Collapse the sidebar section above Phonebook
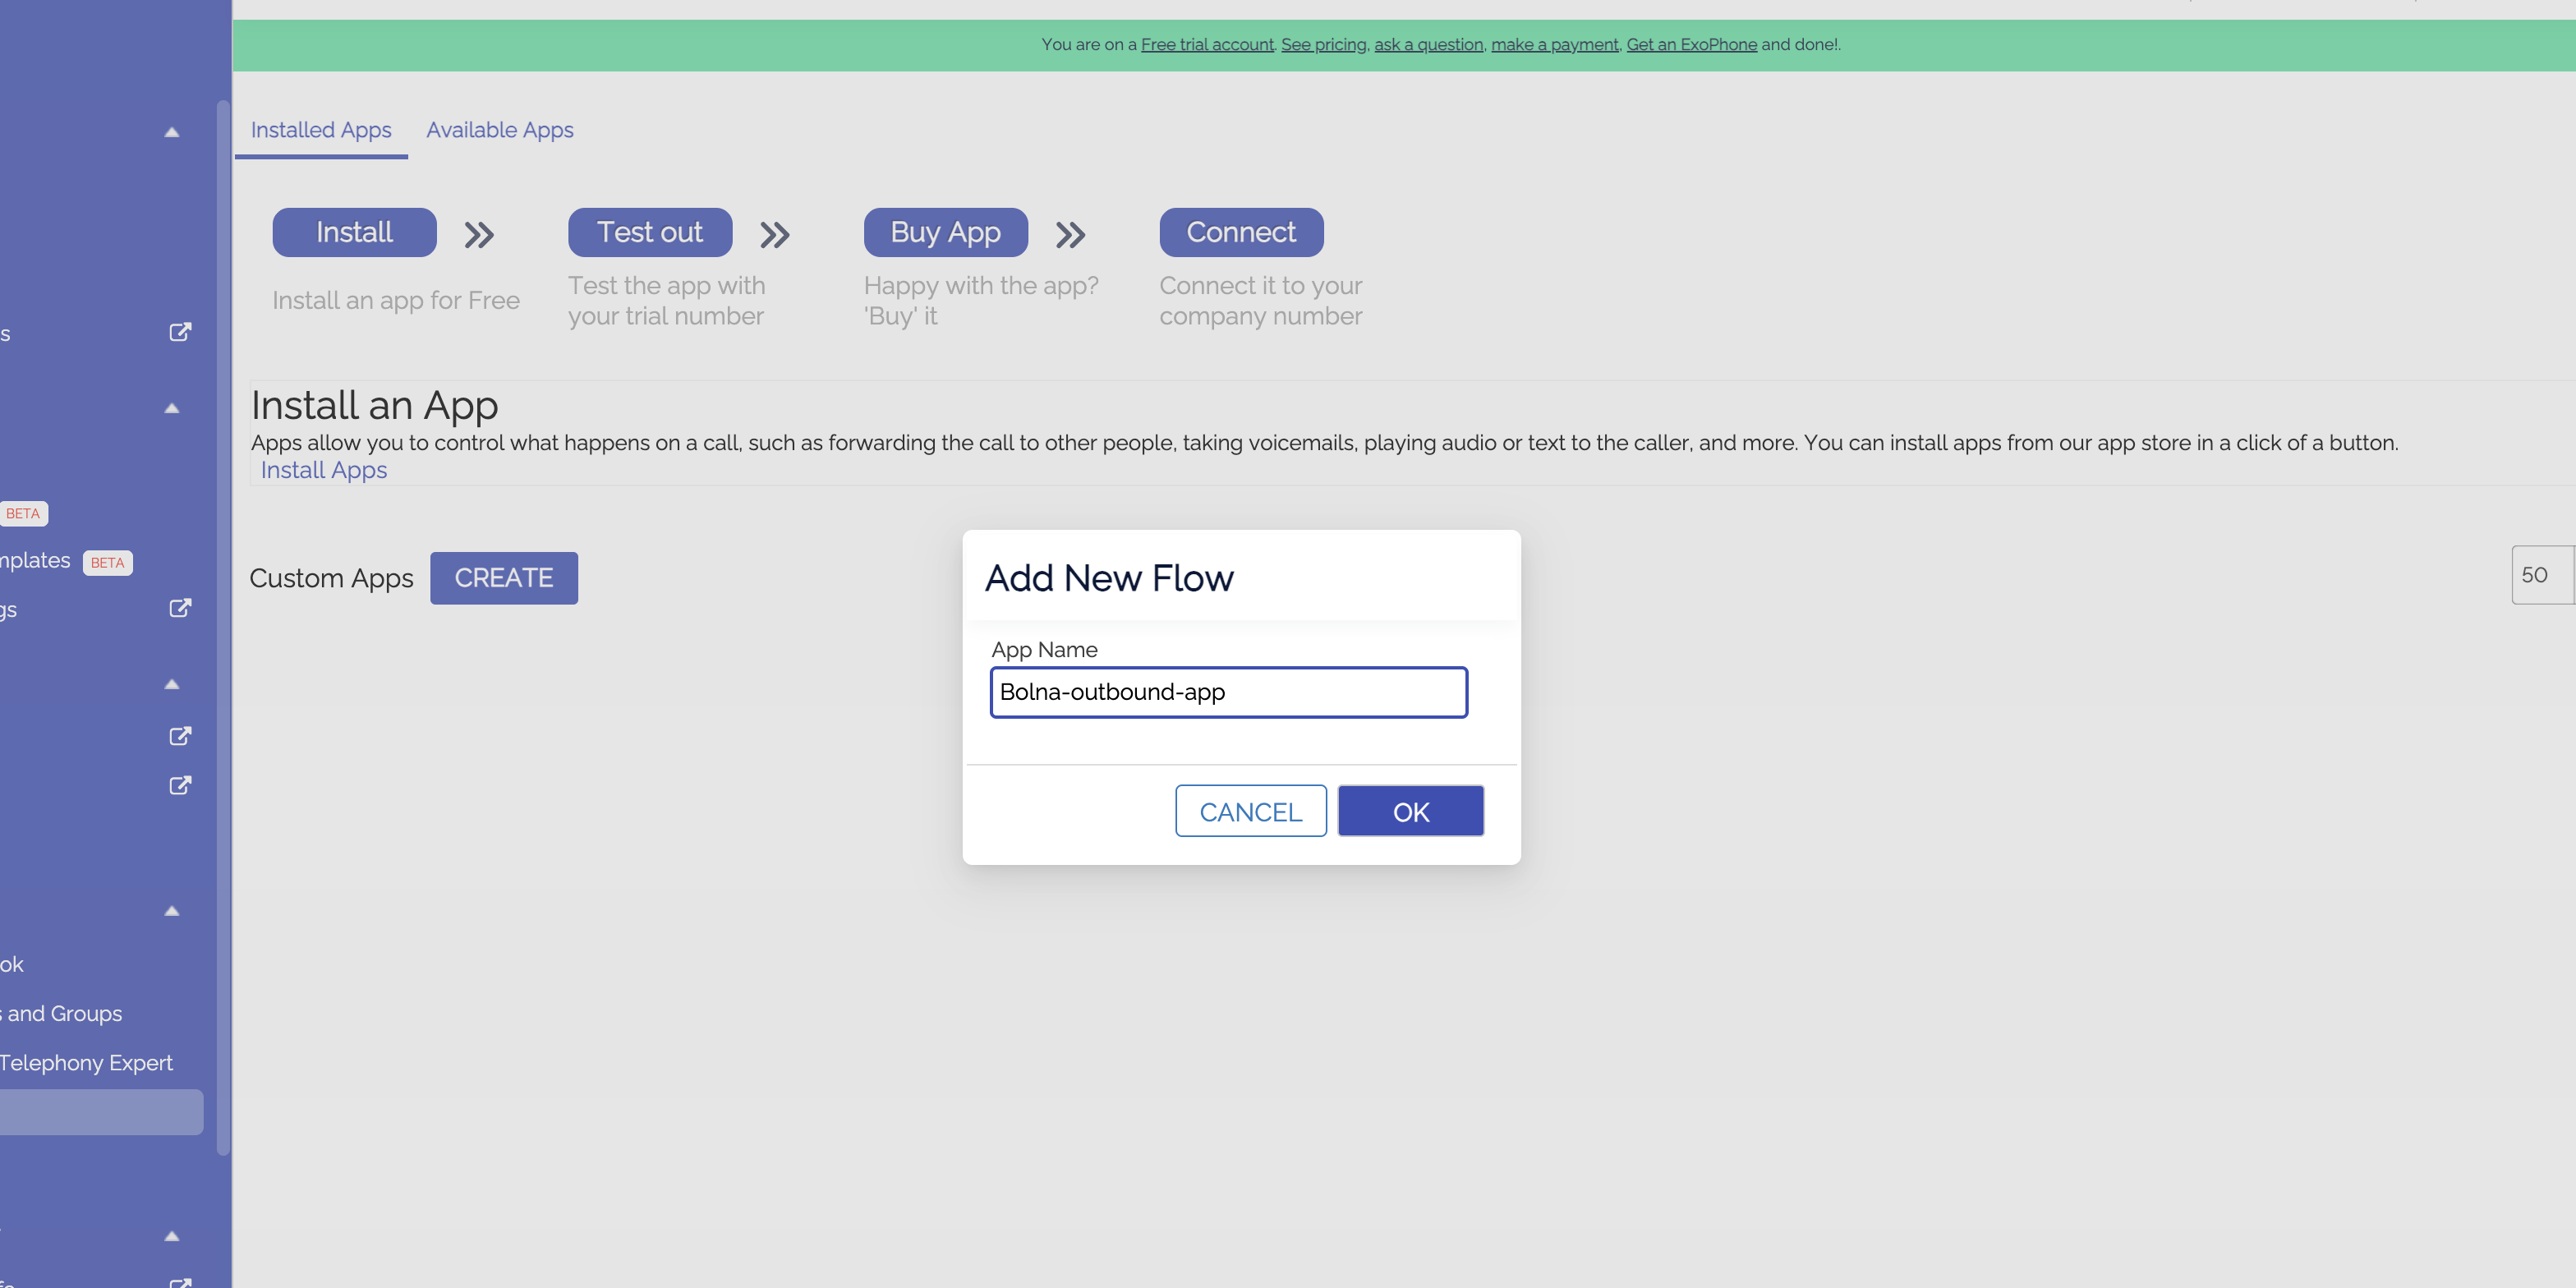The height and width of the screenshot is (1288, 2576). 172,911
